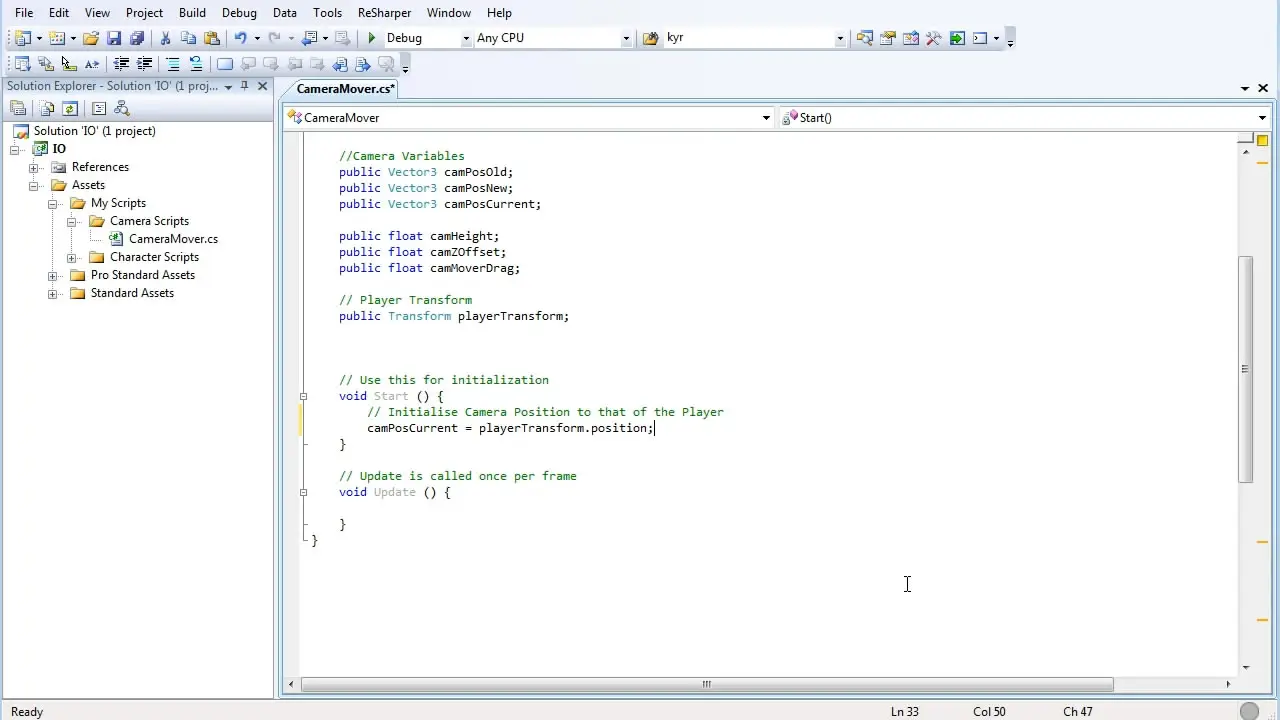Viewport: 1280px width, 720px height.
Task: Refresh the Solution Explorer tree
Action: coord(70,109)
